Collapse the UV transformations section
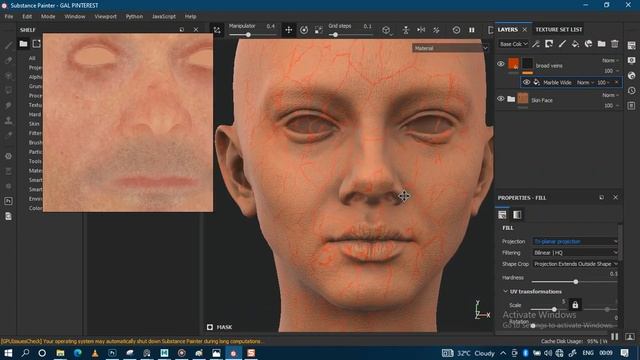 click(506, 291)
